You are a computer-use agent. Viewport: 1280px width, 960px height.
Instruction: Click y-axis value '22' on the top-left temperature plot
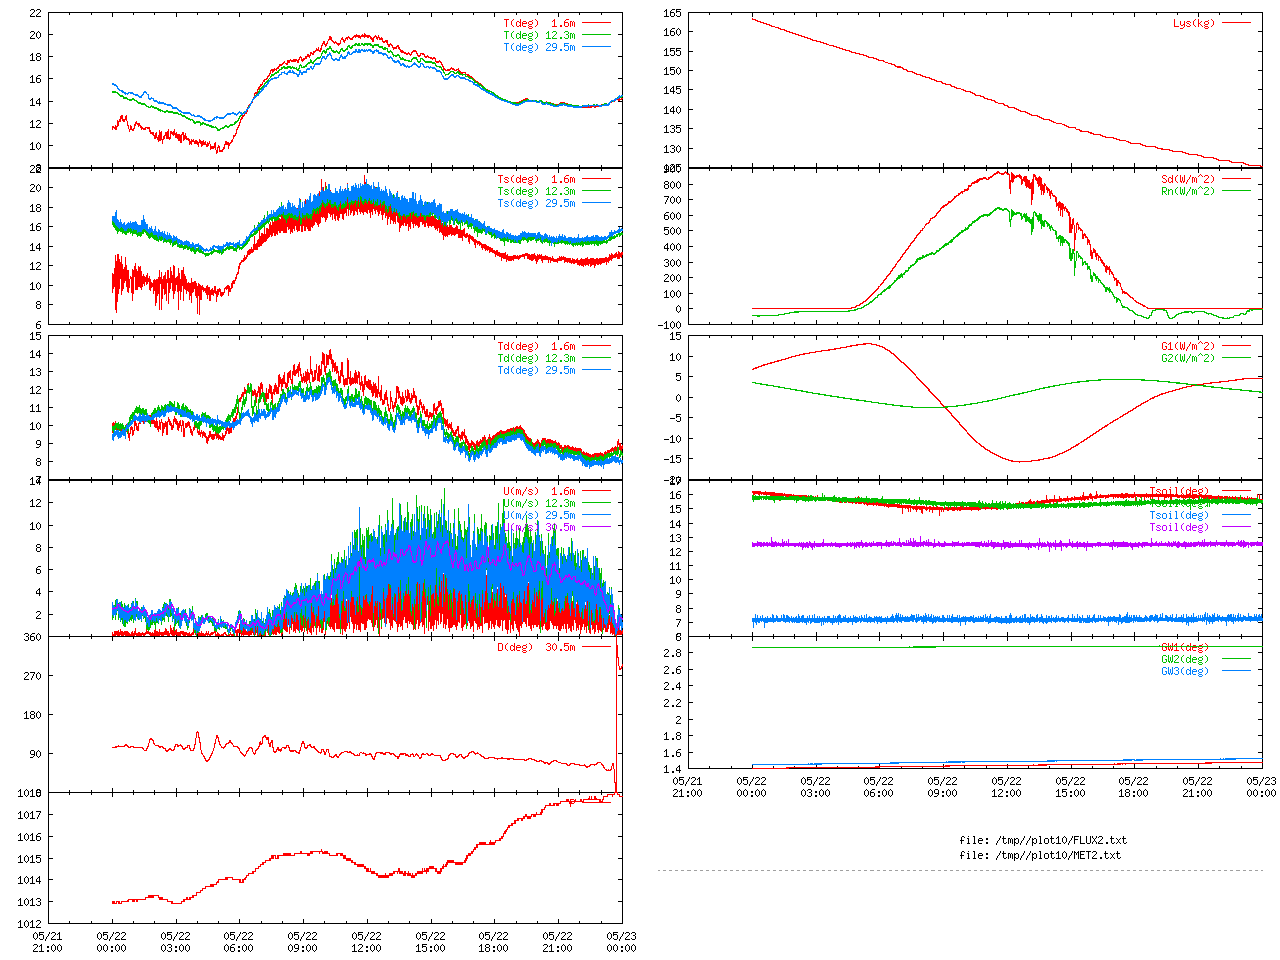click(35, 14)
